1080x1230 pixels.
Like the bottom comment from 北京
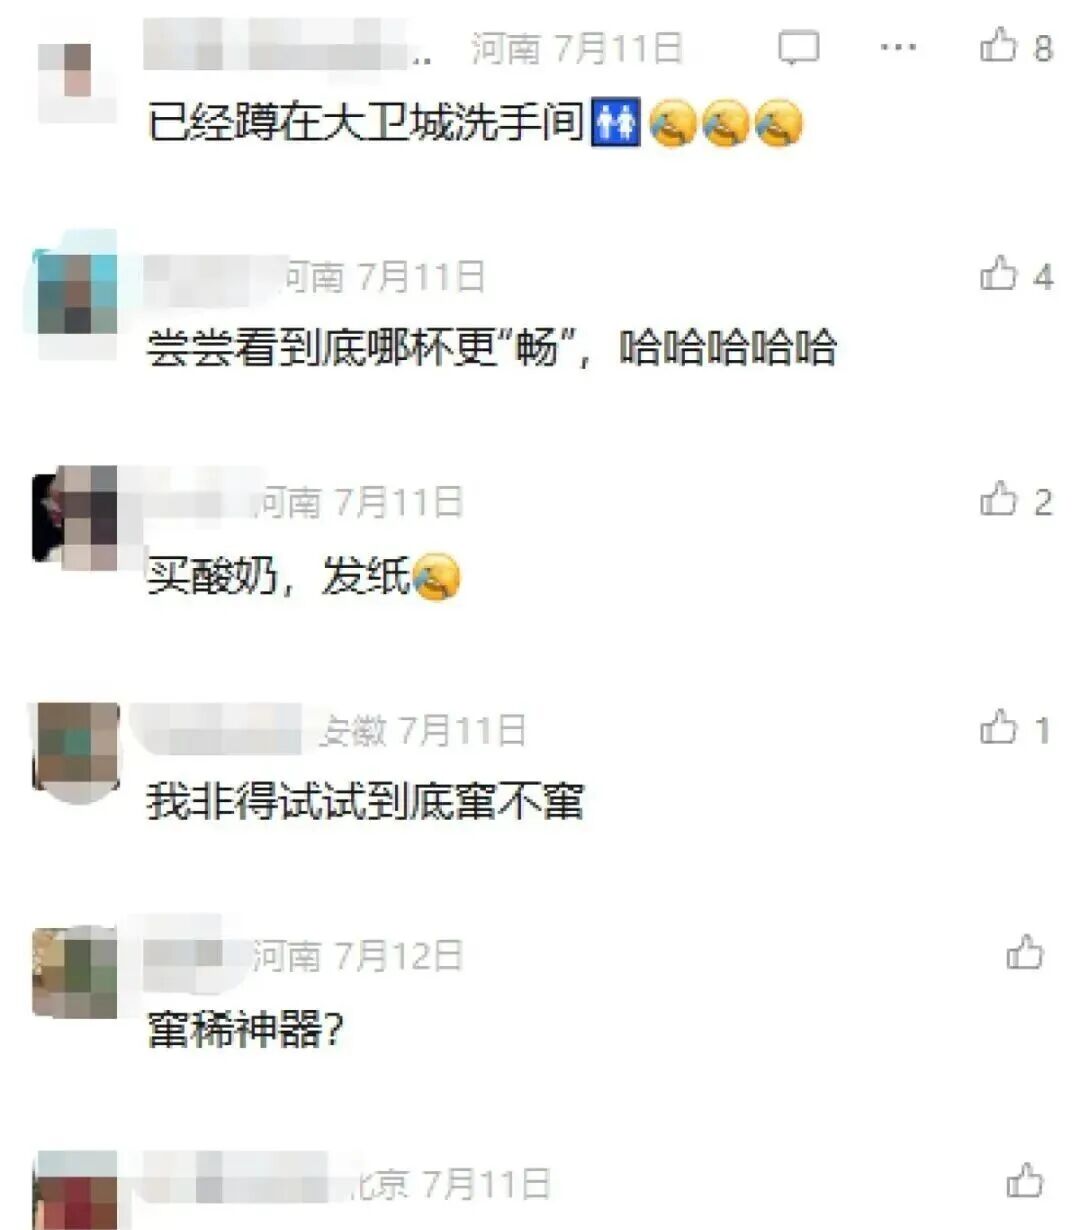point(1025,1181)
